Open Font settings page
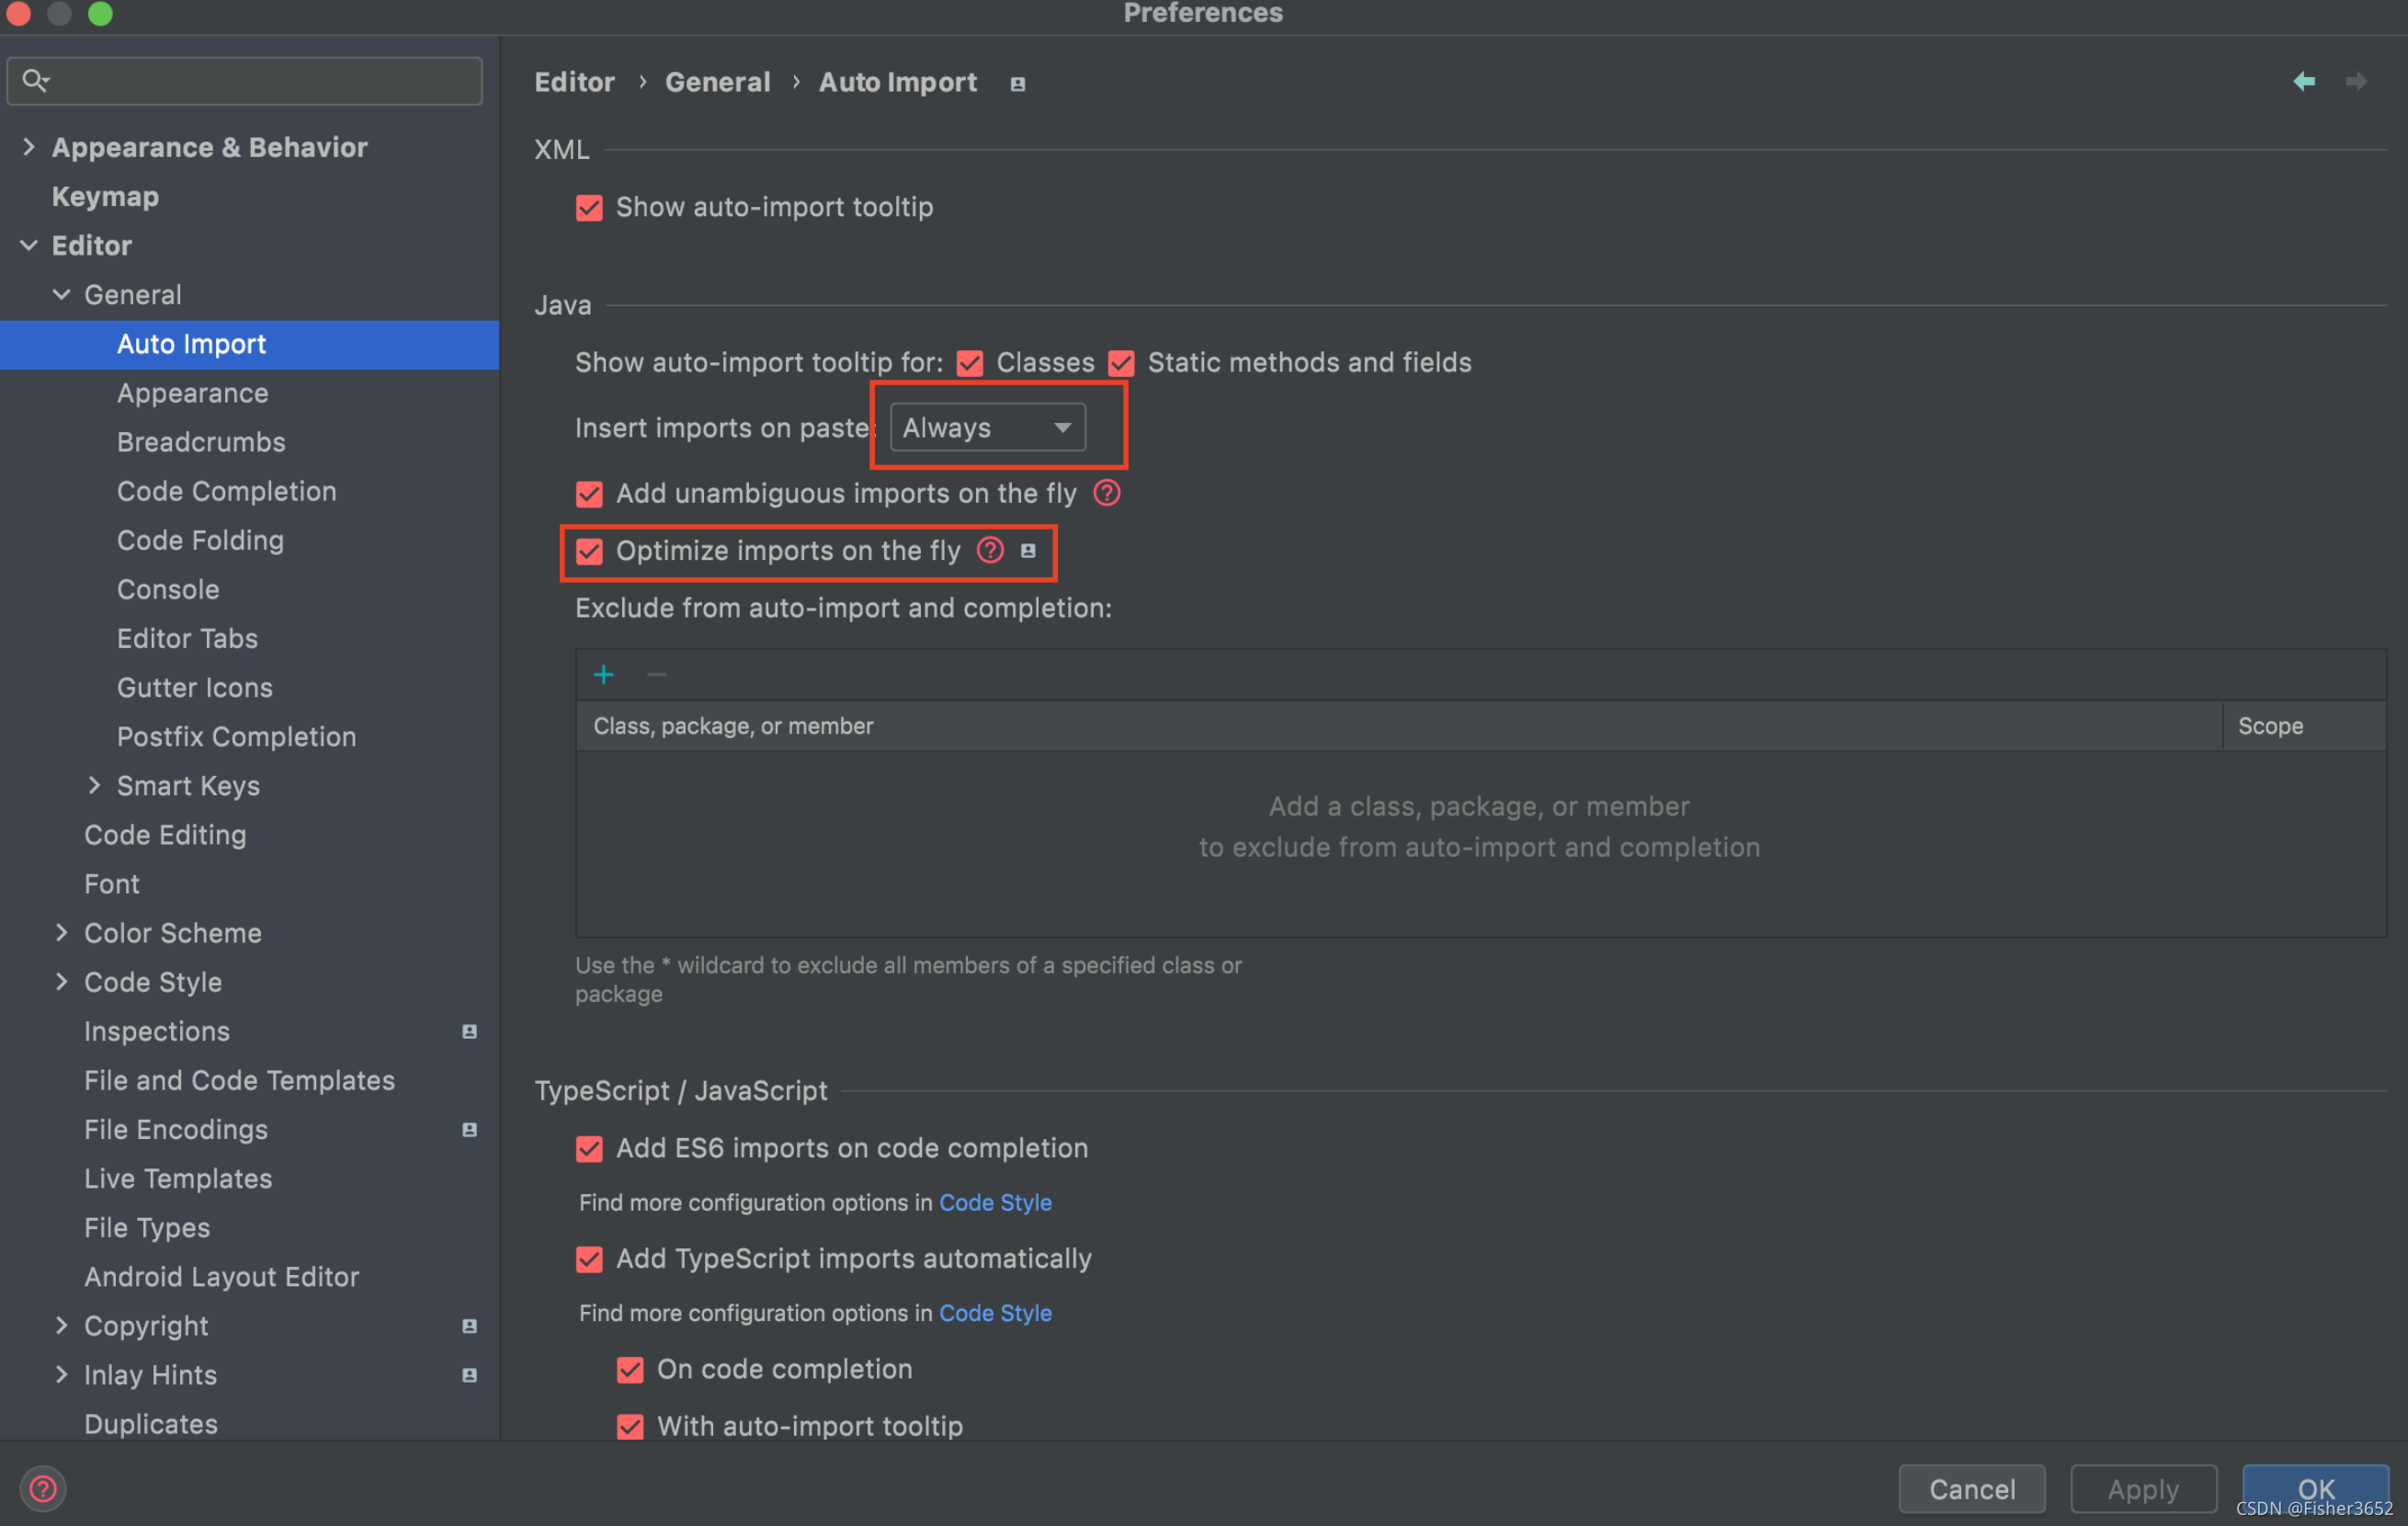The width and height of the screenshot is (2408, 1526). pos(112,884)
